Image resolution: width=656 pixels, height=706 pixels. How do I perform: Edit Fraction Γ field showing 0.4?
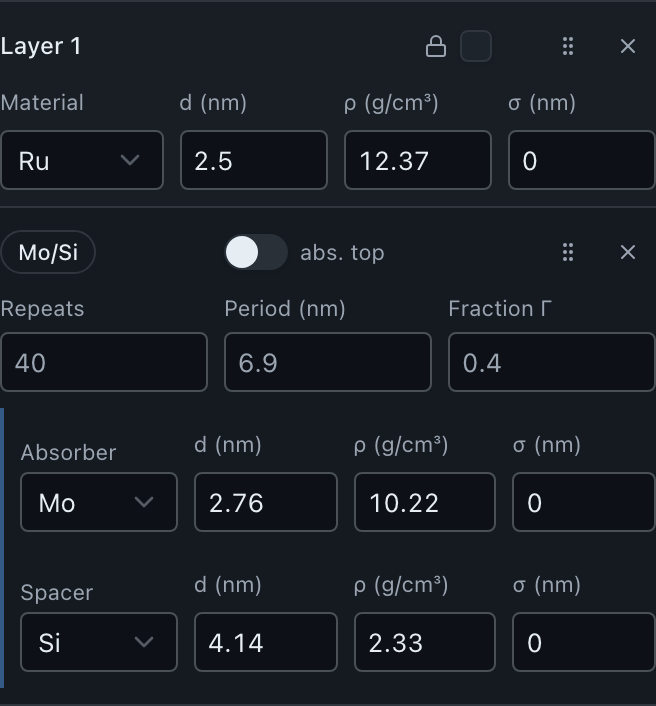click(552, 362)
